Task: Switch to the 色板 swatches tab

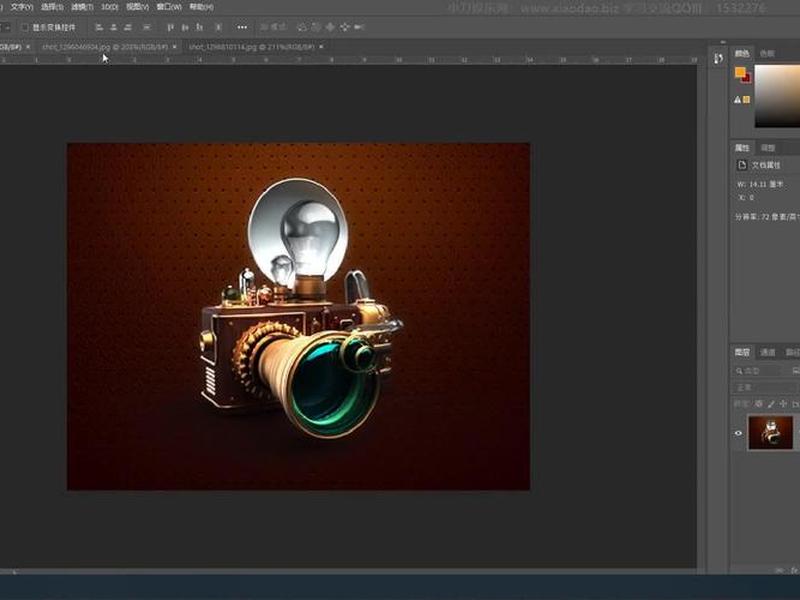Action: (767, 53)
